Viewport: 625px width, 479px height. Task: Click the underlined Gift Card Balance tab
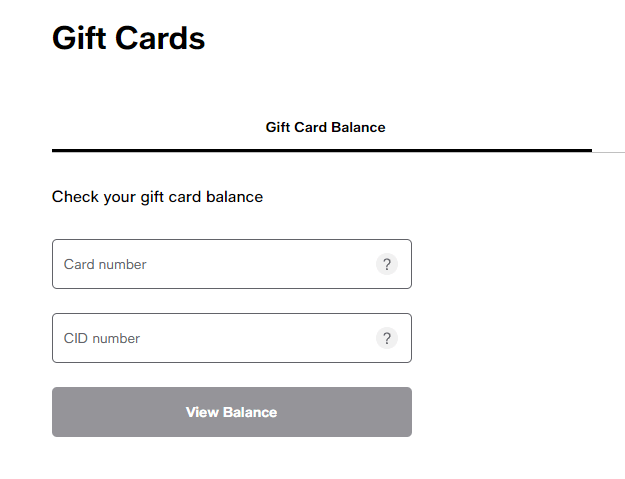tap(325, 128)
